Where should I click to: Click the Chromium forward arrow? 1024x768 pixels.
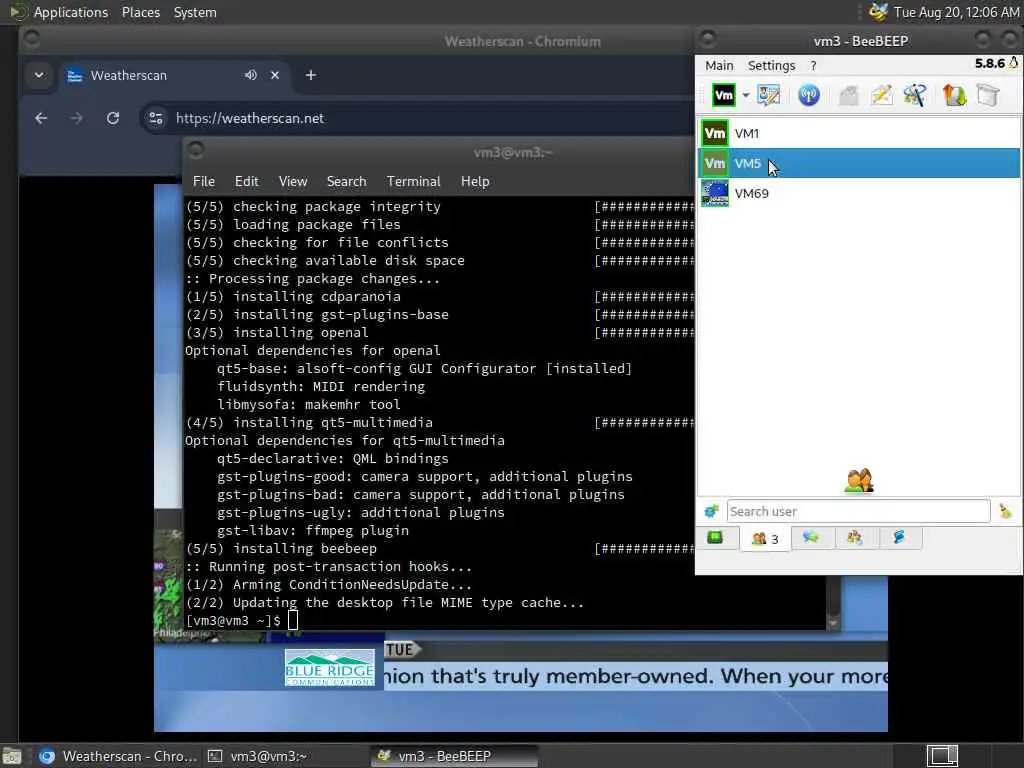coord(76,118)
